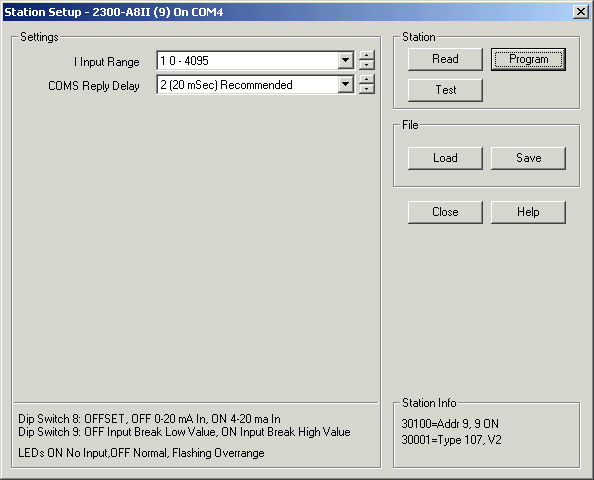This screenshot has width=594, height=480.
Task: Close the Station Setup window
Action: (x=580, y=12)
